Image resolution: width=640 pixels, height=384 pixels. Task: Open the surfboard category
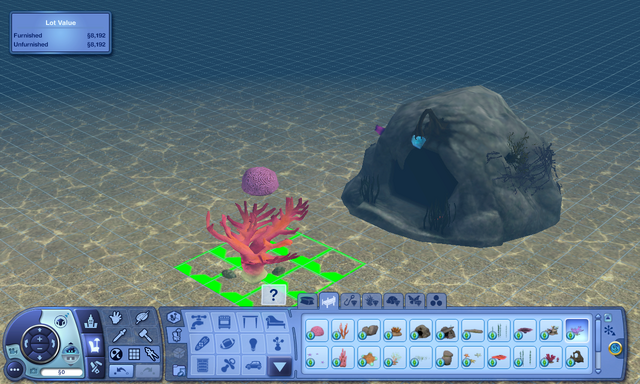[x=202, y=344]
